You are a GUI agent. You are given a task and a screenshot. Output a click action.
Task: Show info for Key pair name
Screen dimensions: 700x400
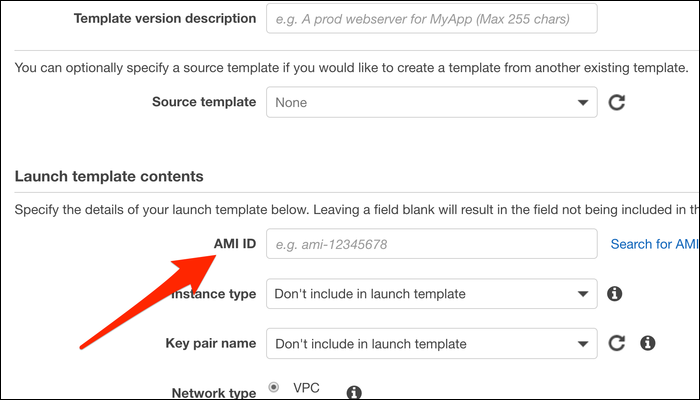click(x=647, y=343)
